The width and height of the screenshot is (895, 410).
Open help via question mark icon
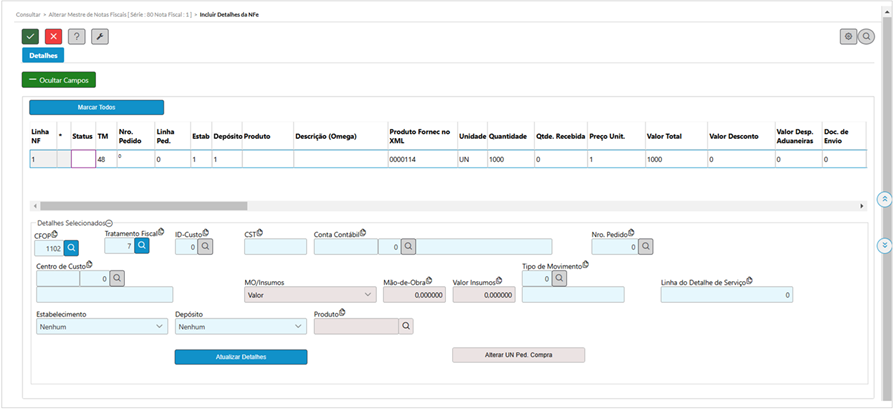pyautogui.click(x=77, y=36)
